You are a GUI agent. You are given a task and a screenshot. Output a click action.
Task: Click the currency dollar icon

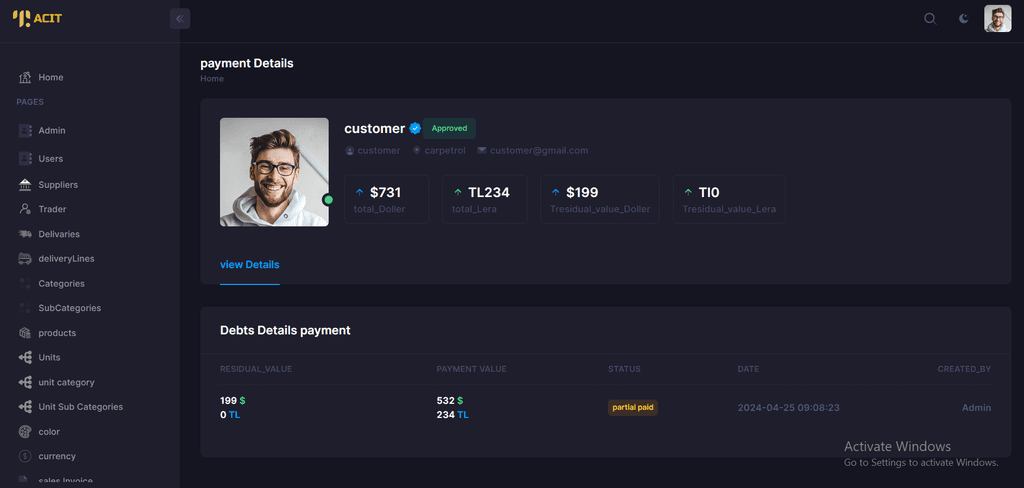(x=25, y=456)
